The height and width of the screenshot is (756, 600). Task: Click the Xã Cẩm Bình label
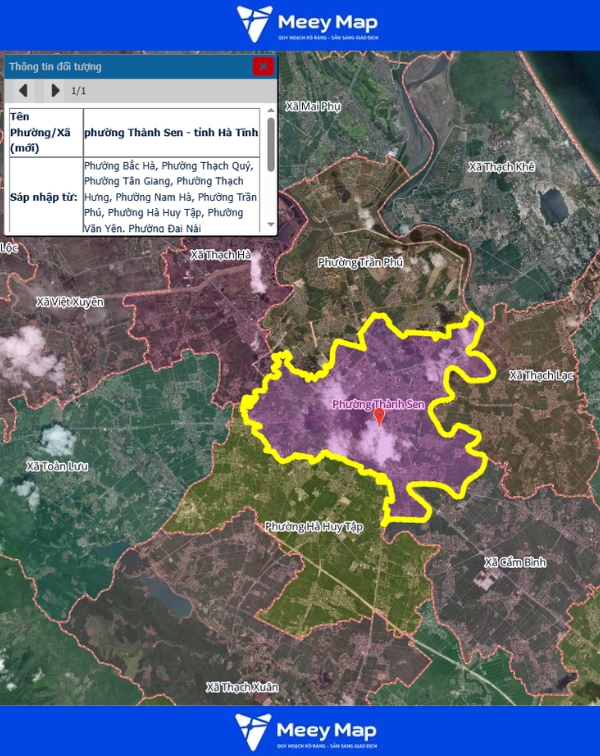pyautogui.click(x=515, y=562)
